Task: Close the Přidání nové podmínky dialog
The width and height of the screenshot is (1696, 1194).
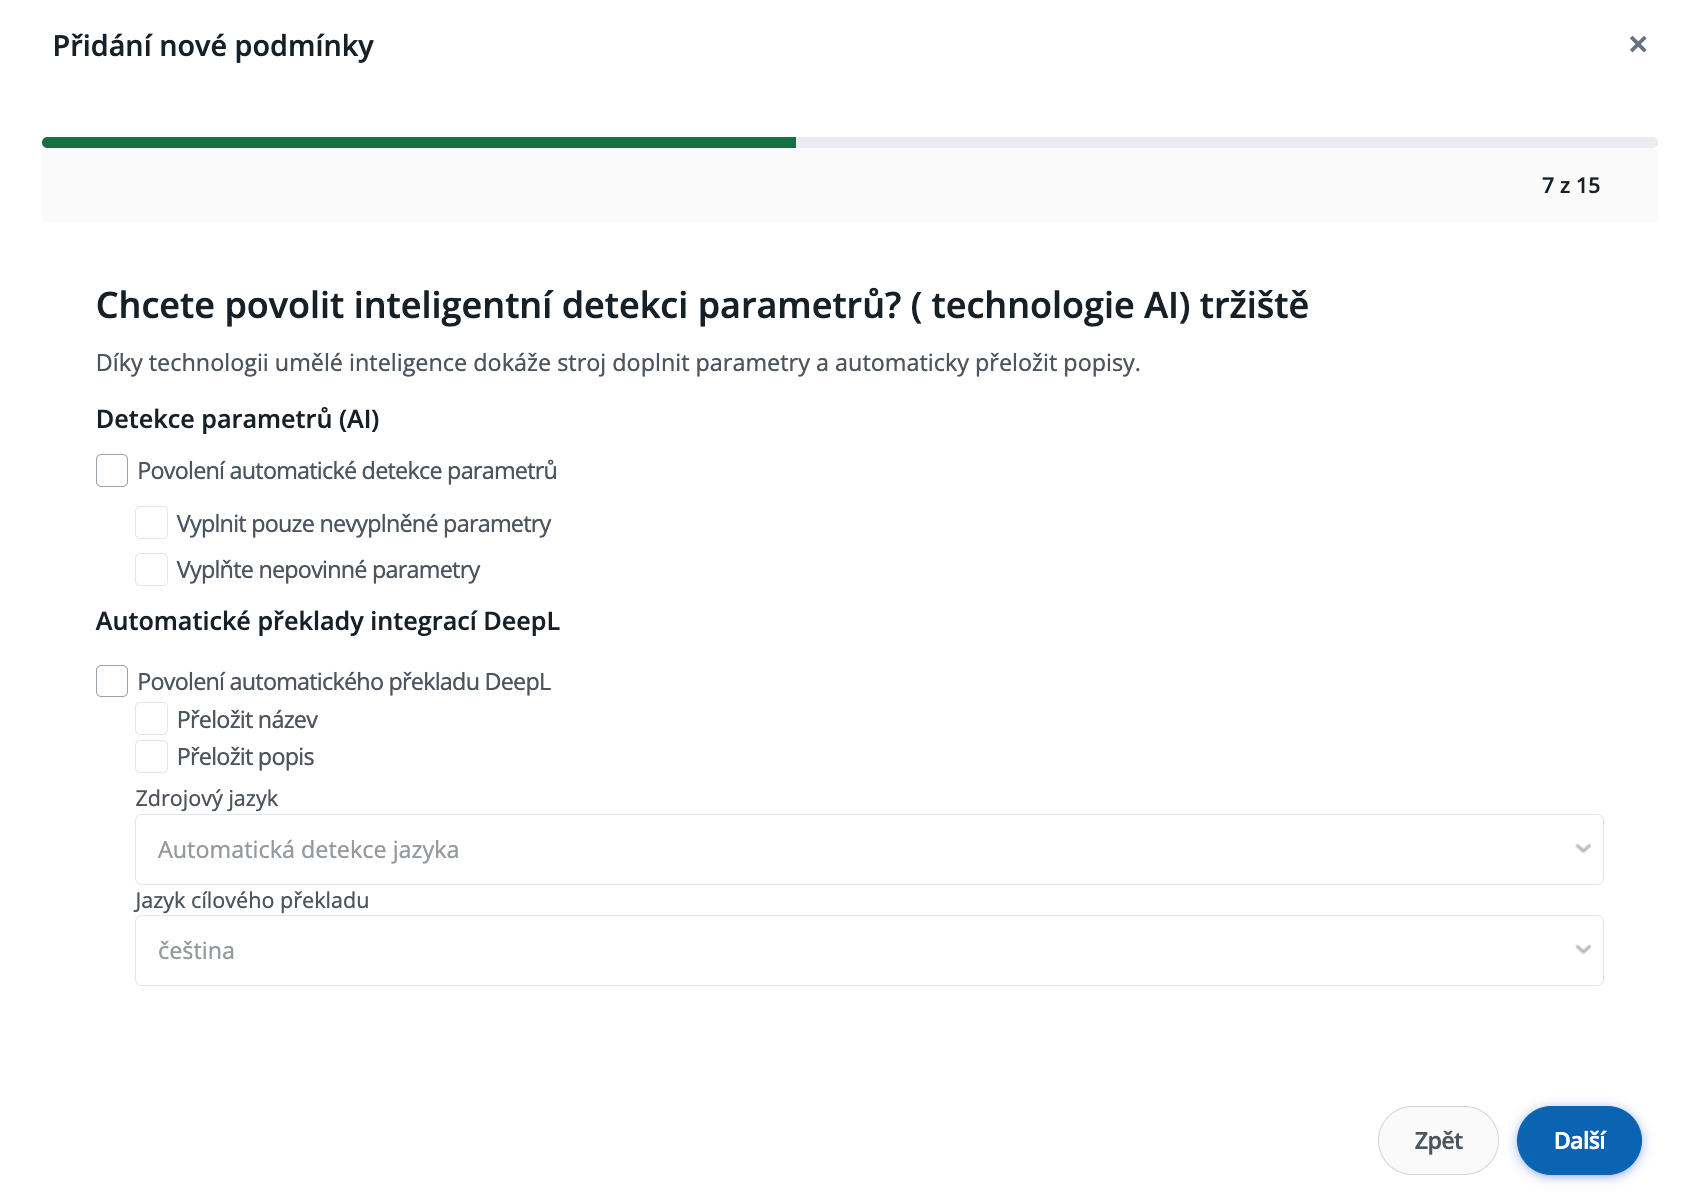Action: point(1637,44)
